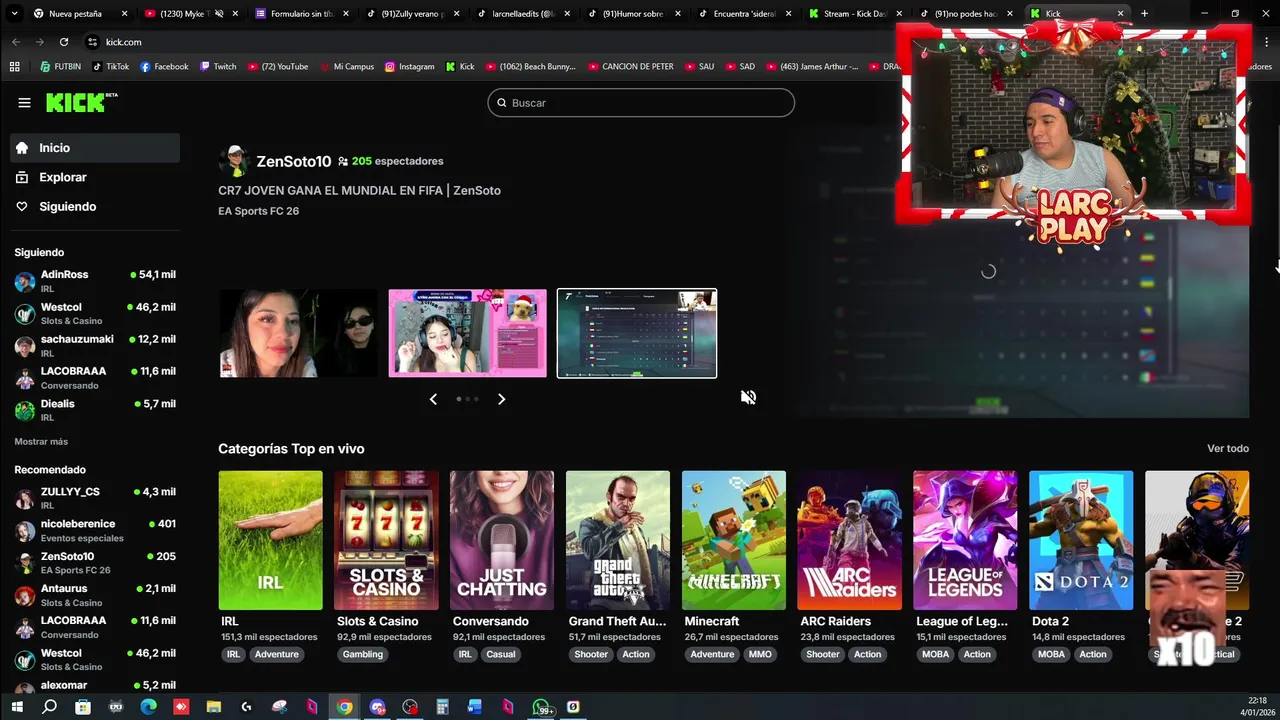Click the ZULLYY_CS channel avatar
Viewport: 1280px width, 720px height.
(x=25, y=498)
